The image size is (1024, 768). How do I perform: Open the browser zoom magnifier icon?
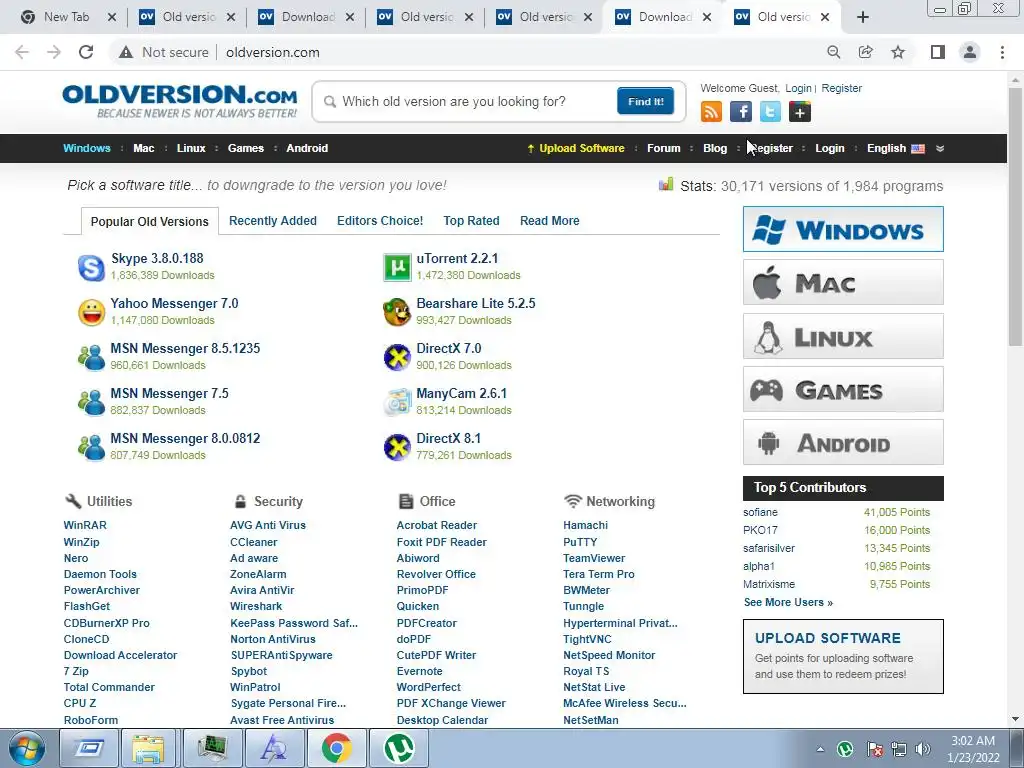(833, 52)
